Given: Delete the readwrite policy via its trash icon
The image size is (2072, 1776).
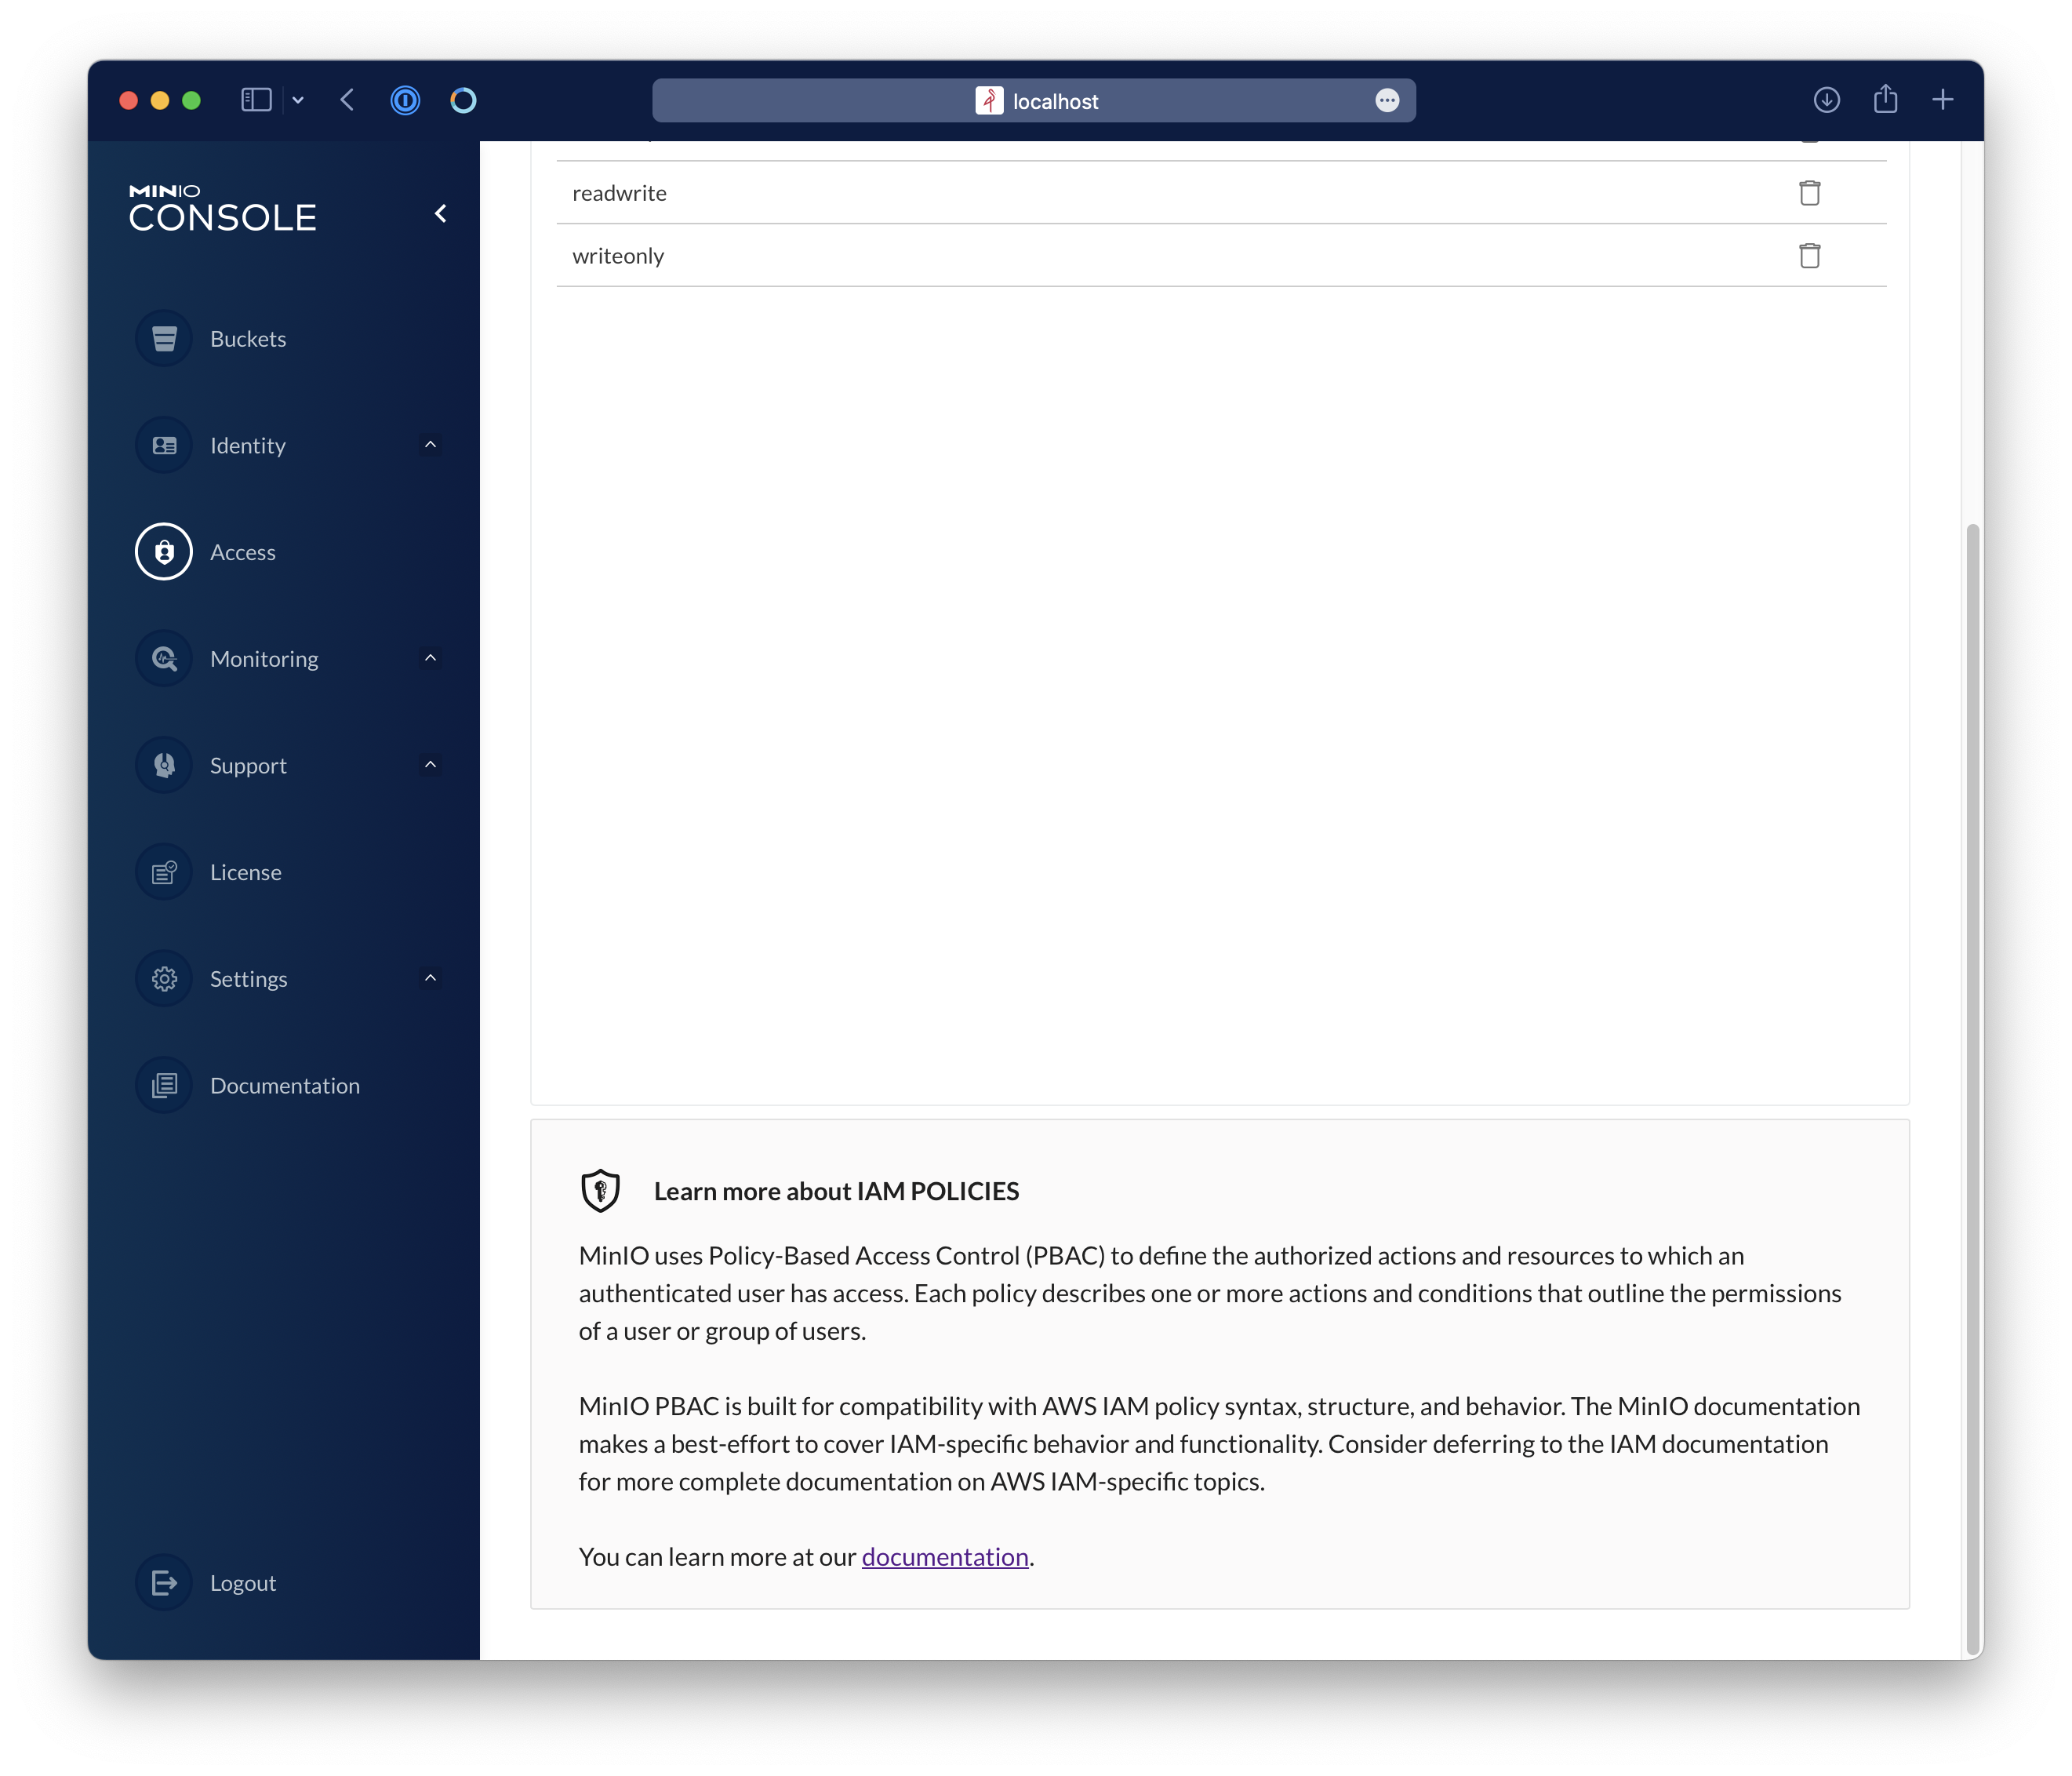Looking at the screenshot, I should [x=1809, y=193].
